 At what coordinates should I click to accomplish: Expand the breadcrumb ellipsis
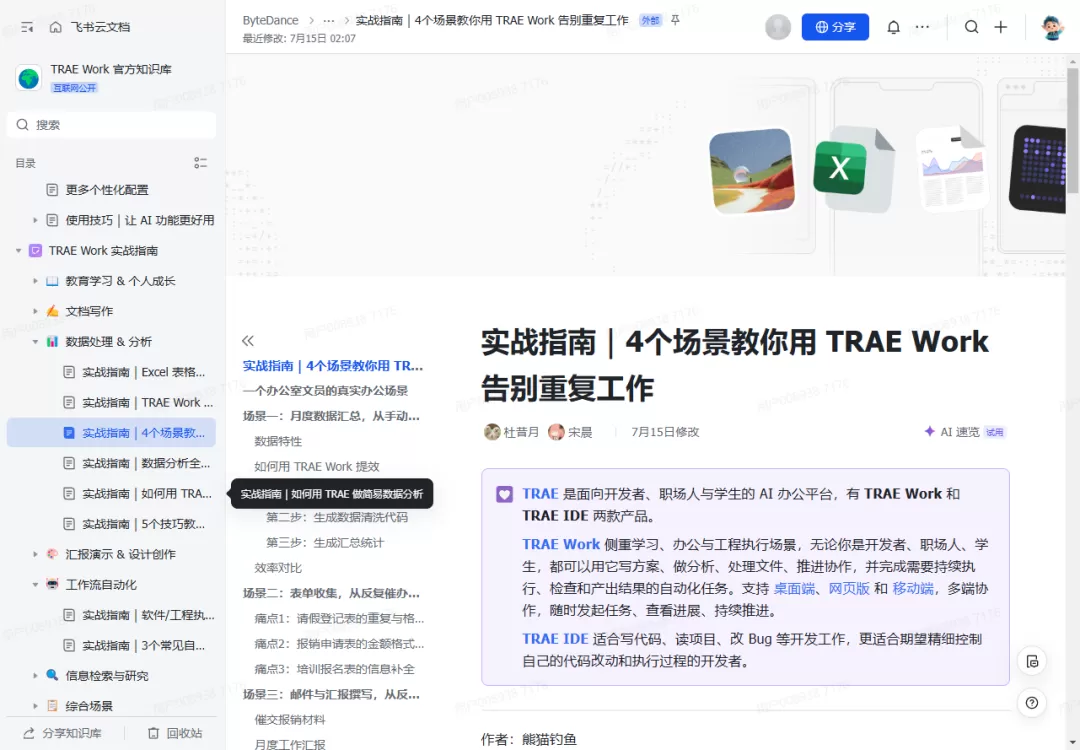(x=329, y=21)
